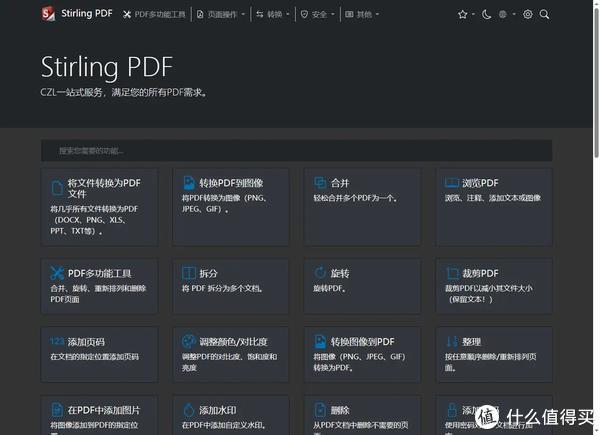The image size is (600, 435).
Task: Open 浏览PDF tool title
Action: (480, 183)
